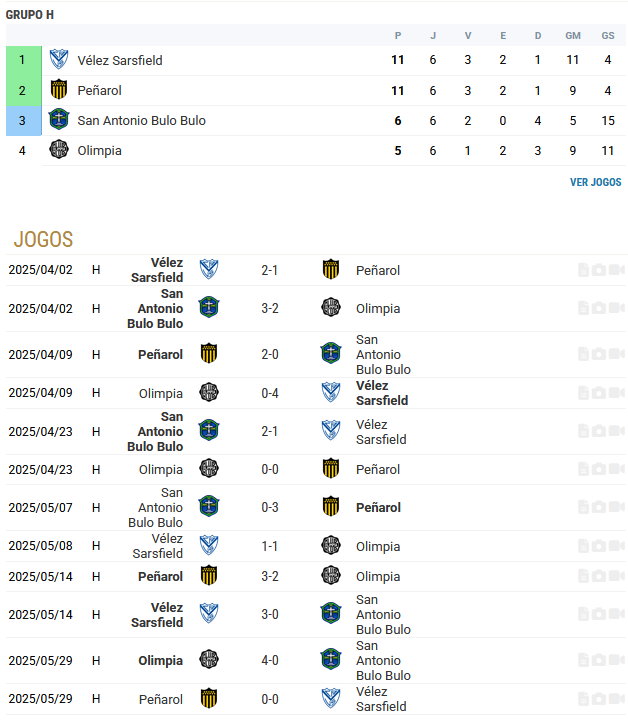
Task: Open the 4-0 score of Olimpia vs San Antonio
Action: [269, 660]
